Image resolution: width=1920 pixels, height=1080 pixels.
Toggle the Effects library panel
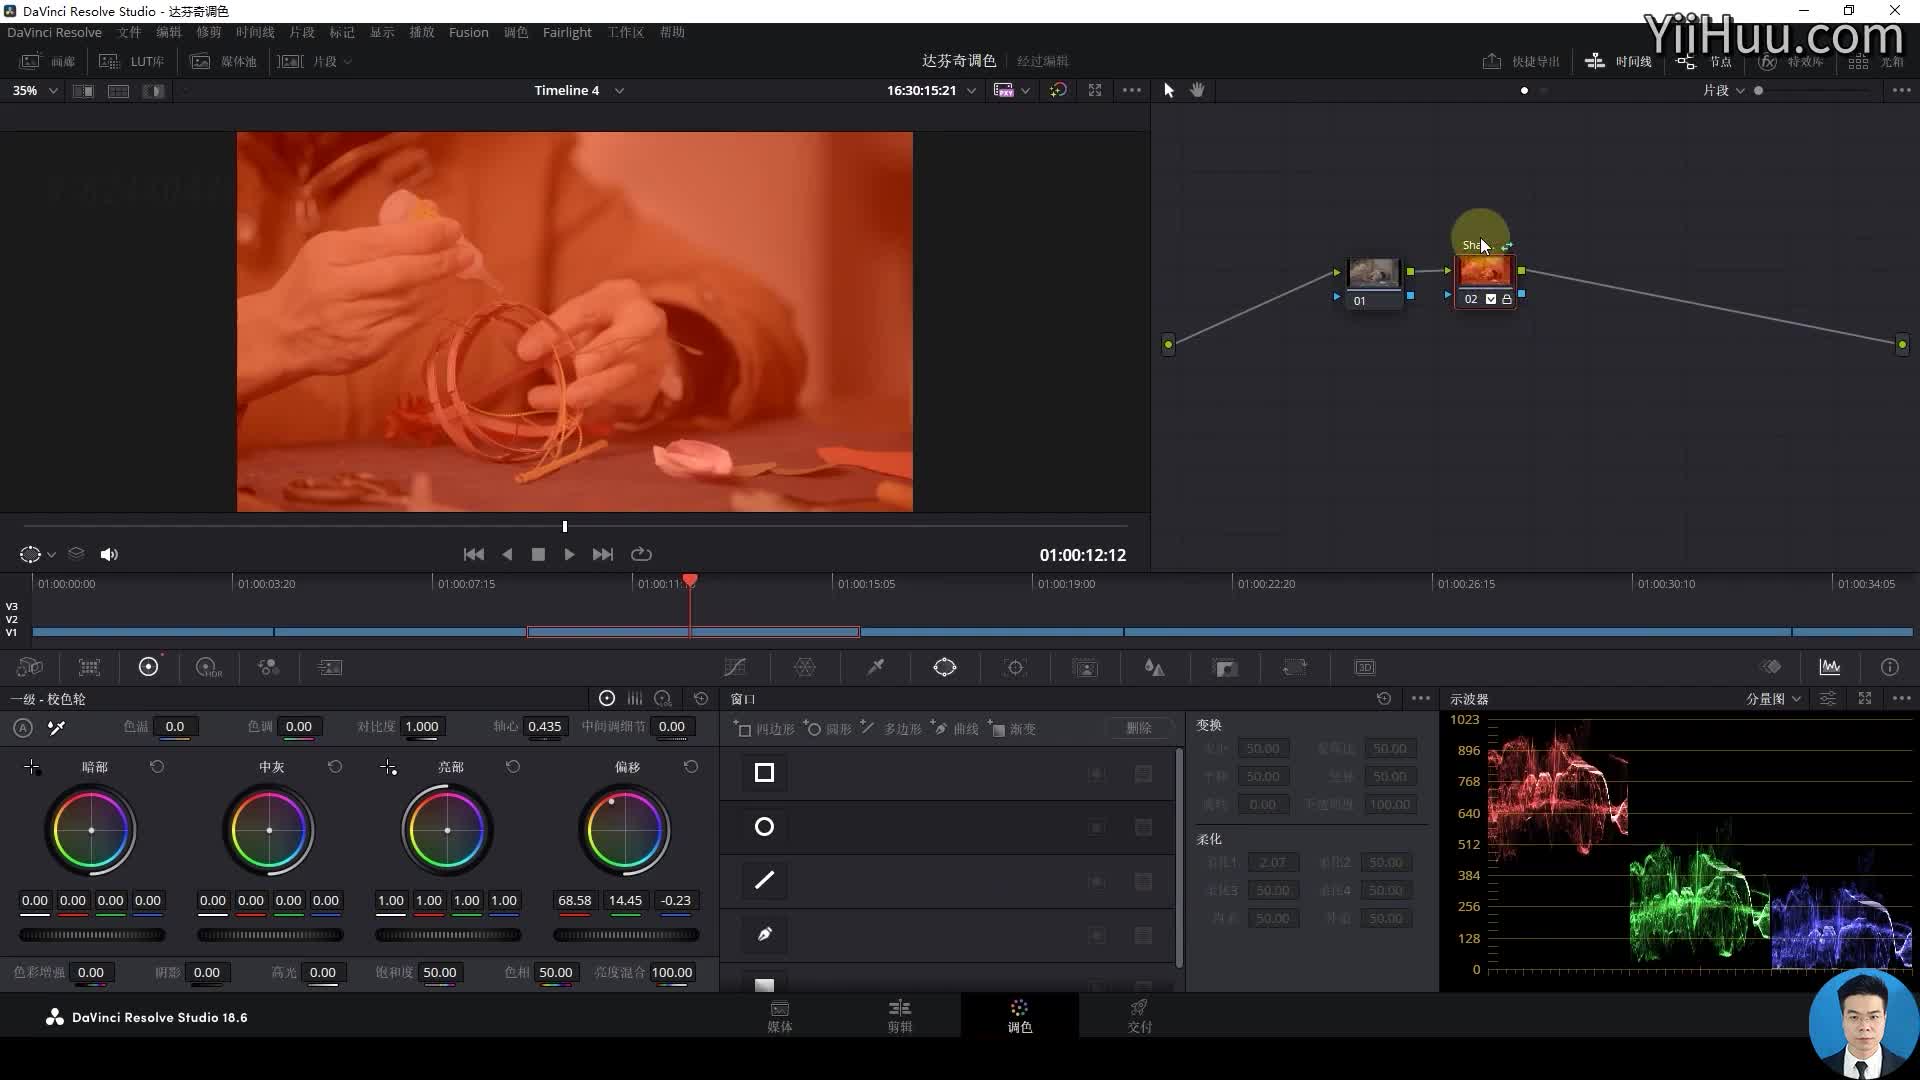(1791, 61)
